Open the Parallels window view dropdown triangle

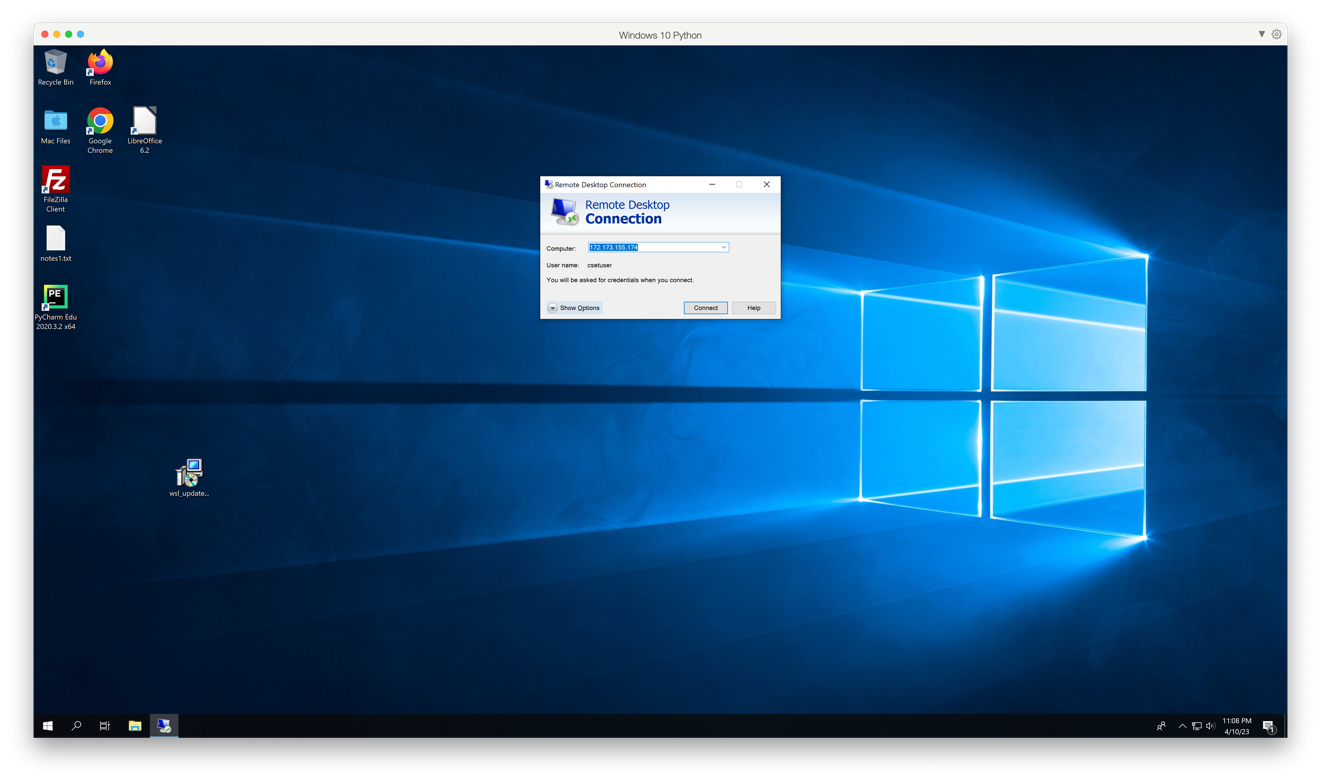coord(1262,34)
